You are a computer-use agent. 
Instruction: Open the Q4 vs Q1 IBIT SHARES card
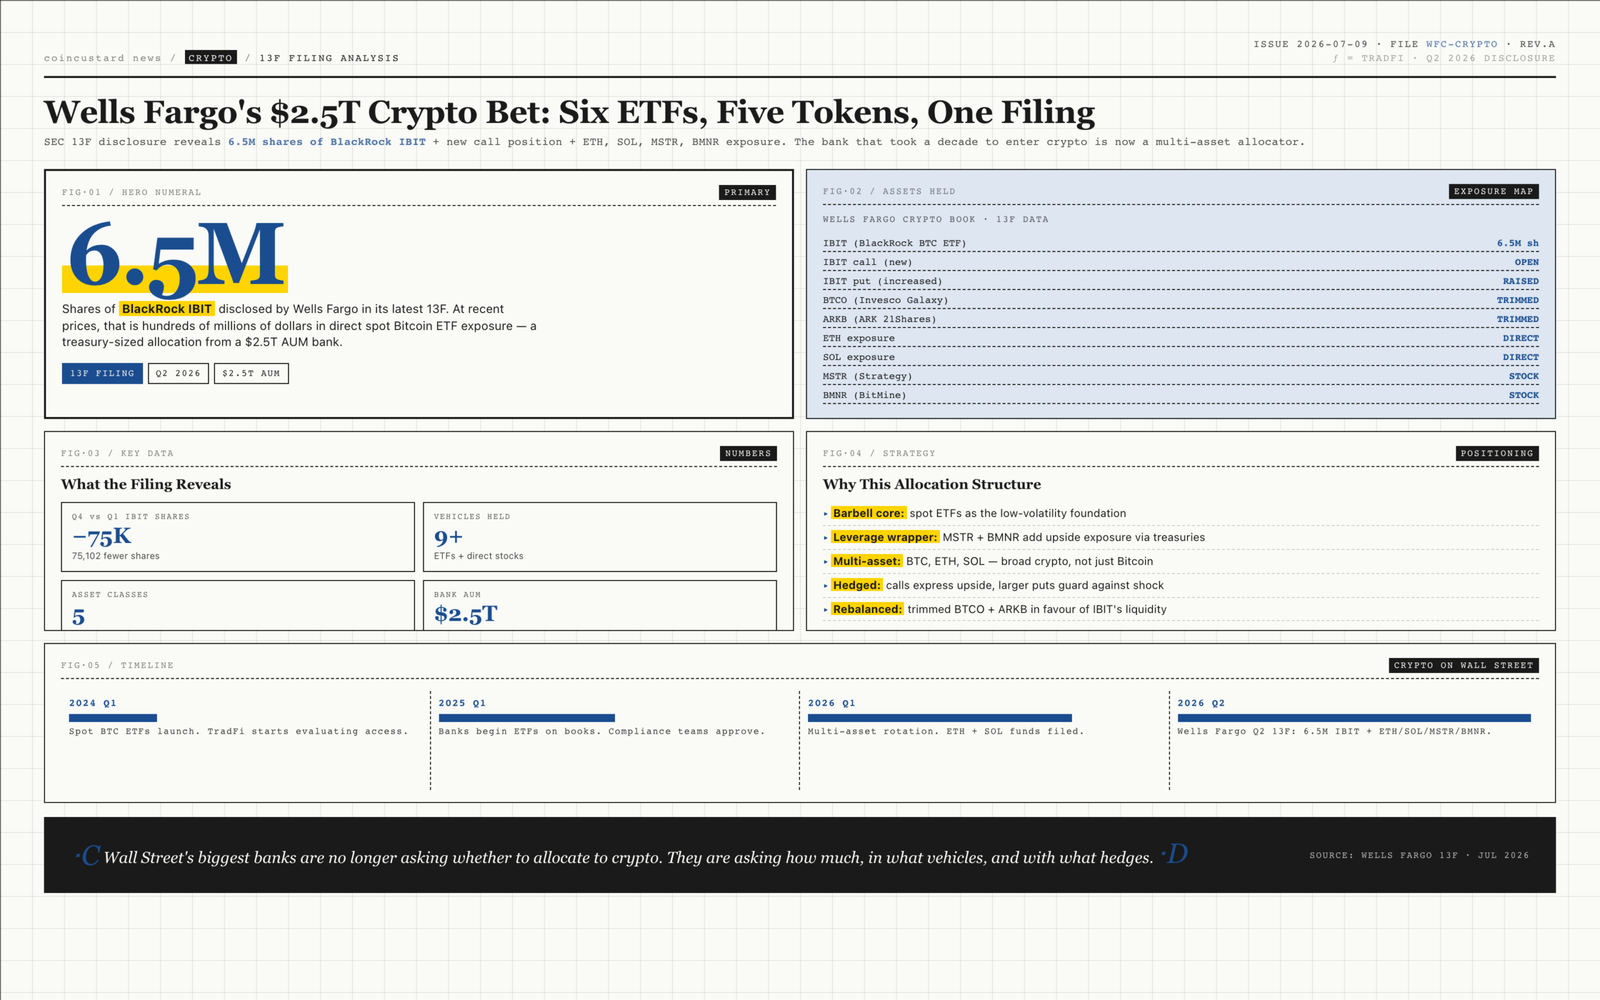pyautogui.click(x=238, y=537)
